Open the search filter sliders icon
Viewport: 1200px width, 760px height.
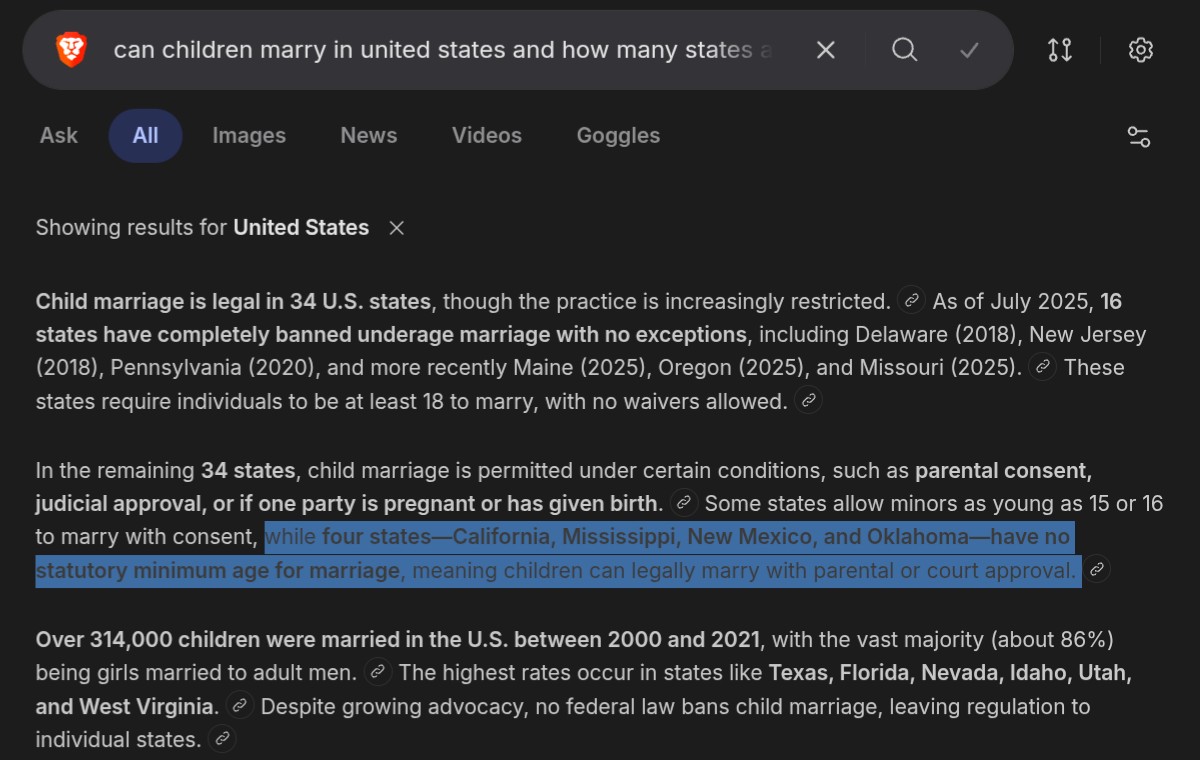[x=1139, y=137]
